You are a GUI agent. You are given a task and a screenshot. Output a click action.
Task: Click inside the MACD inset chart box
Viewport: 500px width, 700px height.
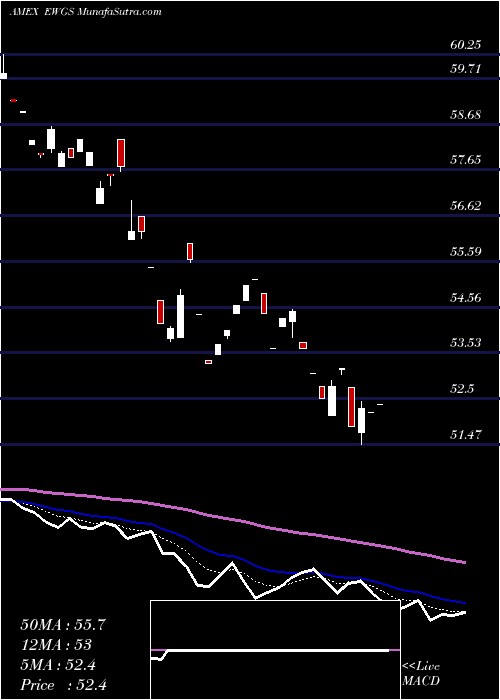coord(275,650)
